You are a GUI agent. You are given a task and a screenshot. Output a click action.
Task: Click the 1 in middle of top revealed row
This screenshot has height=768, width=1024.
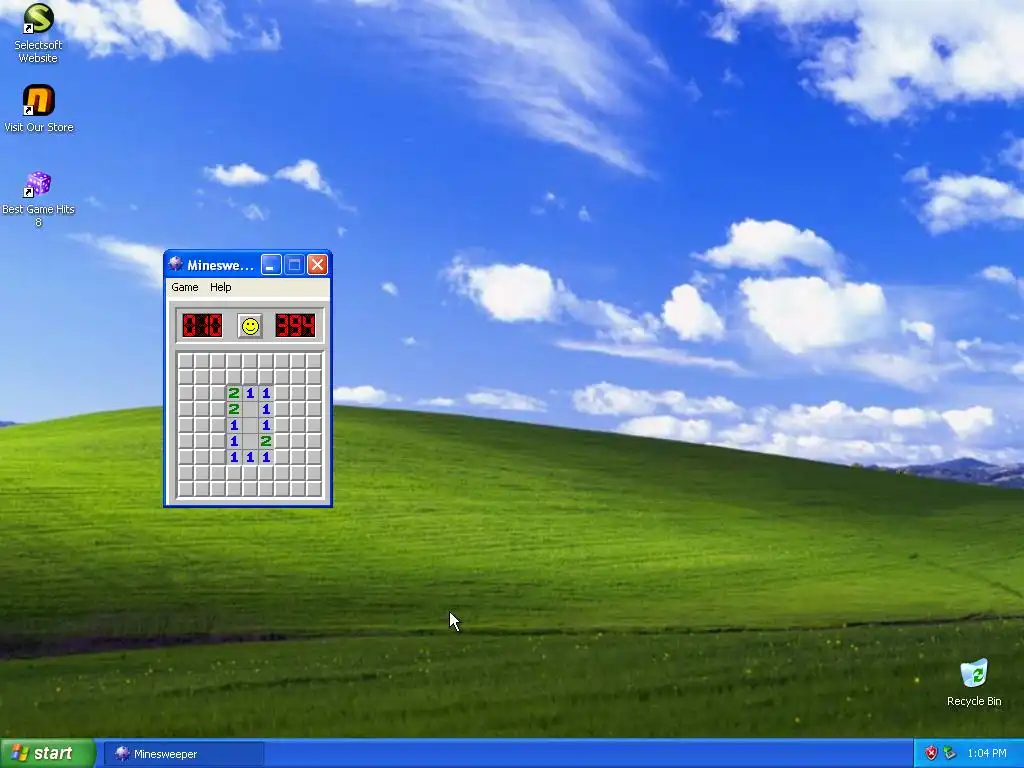tap(249, 393)
